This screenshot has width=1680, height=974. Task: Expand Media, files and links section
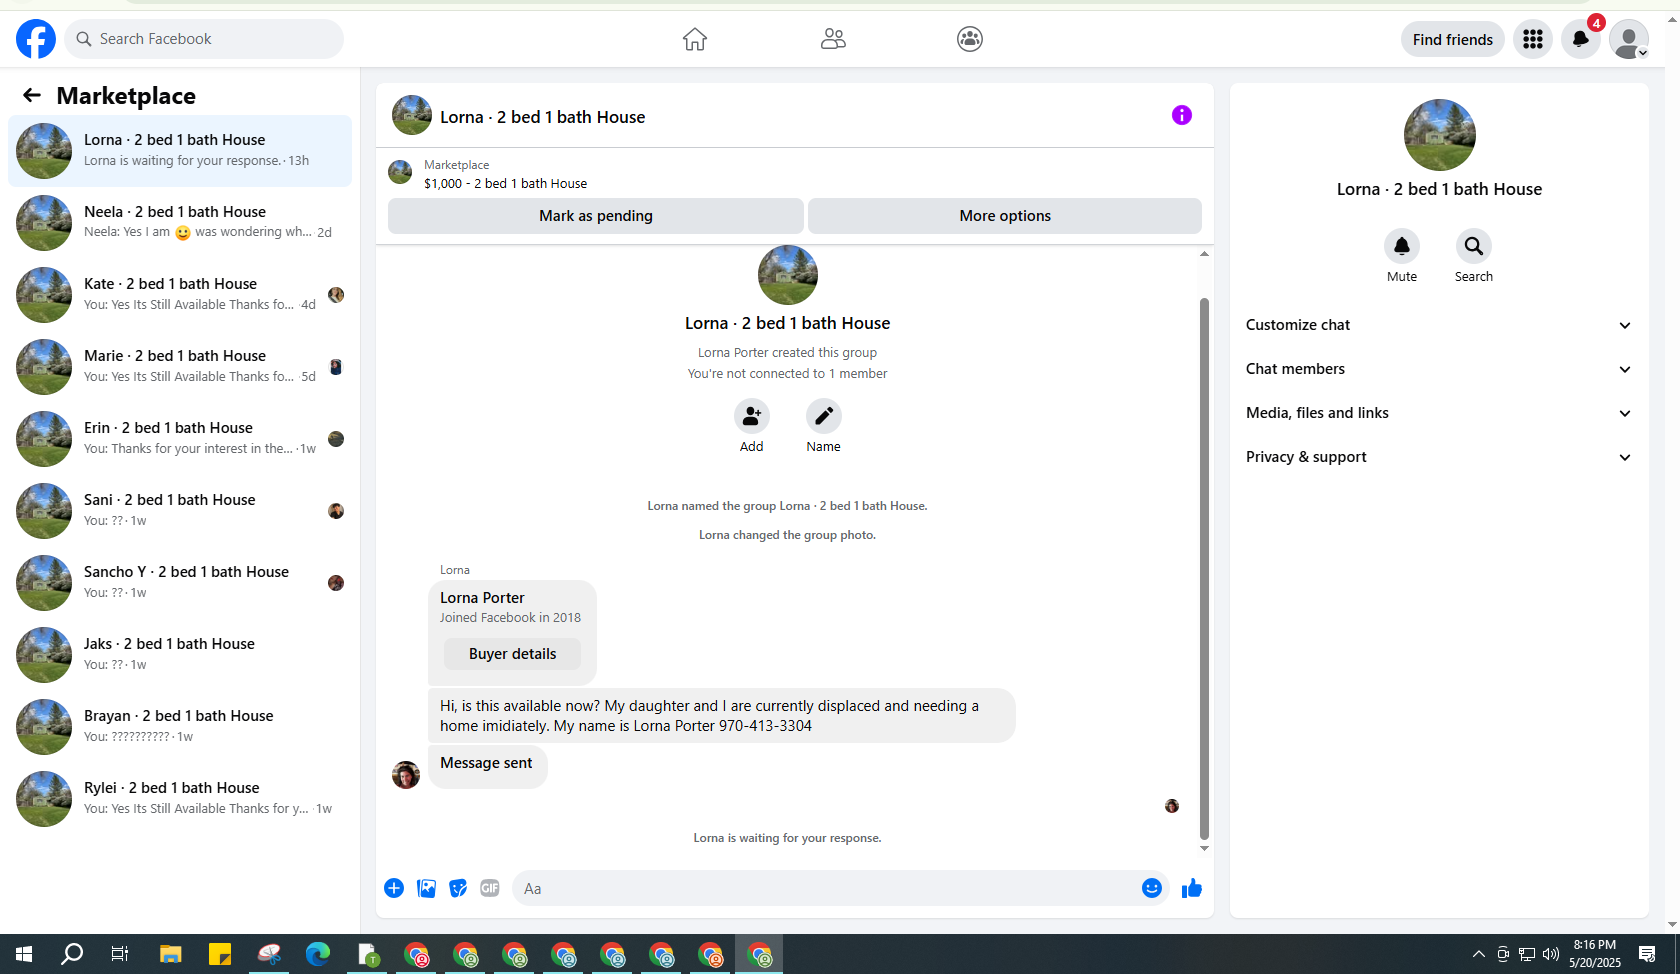pyautogui.click(x=1439, y=413)
